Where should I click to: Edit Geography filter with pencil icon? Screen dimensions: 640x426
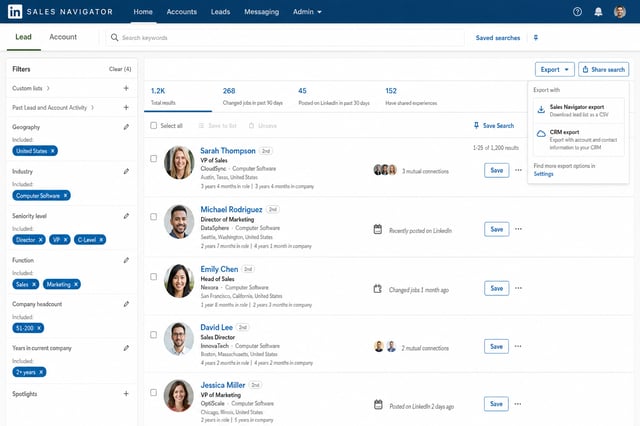click(126, 127)
